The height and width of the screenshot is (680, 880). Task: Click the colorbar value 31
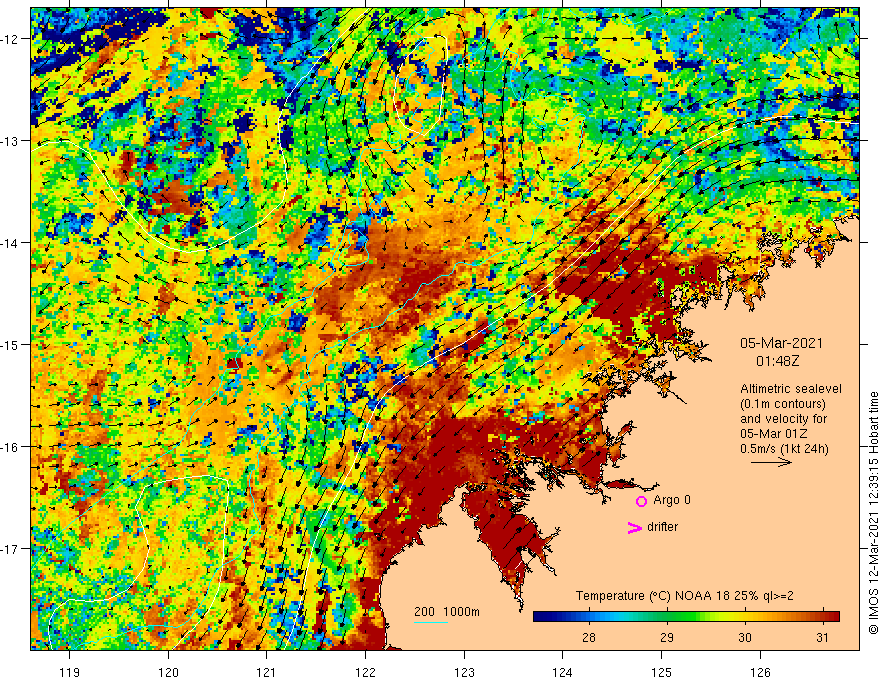pos(823,637)
